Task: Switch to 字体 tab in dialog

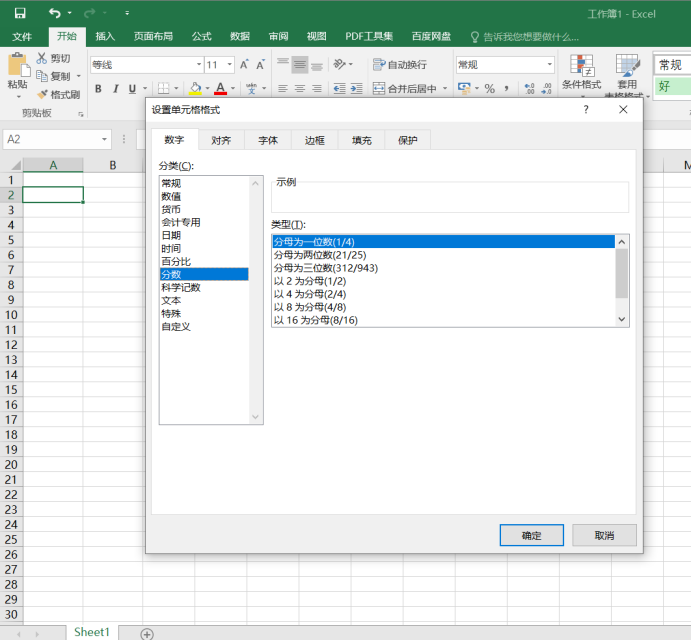Action: 268,140
